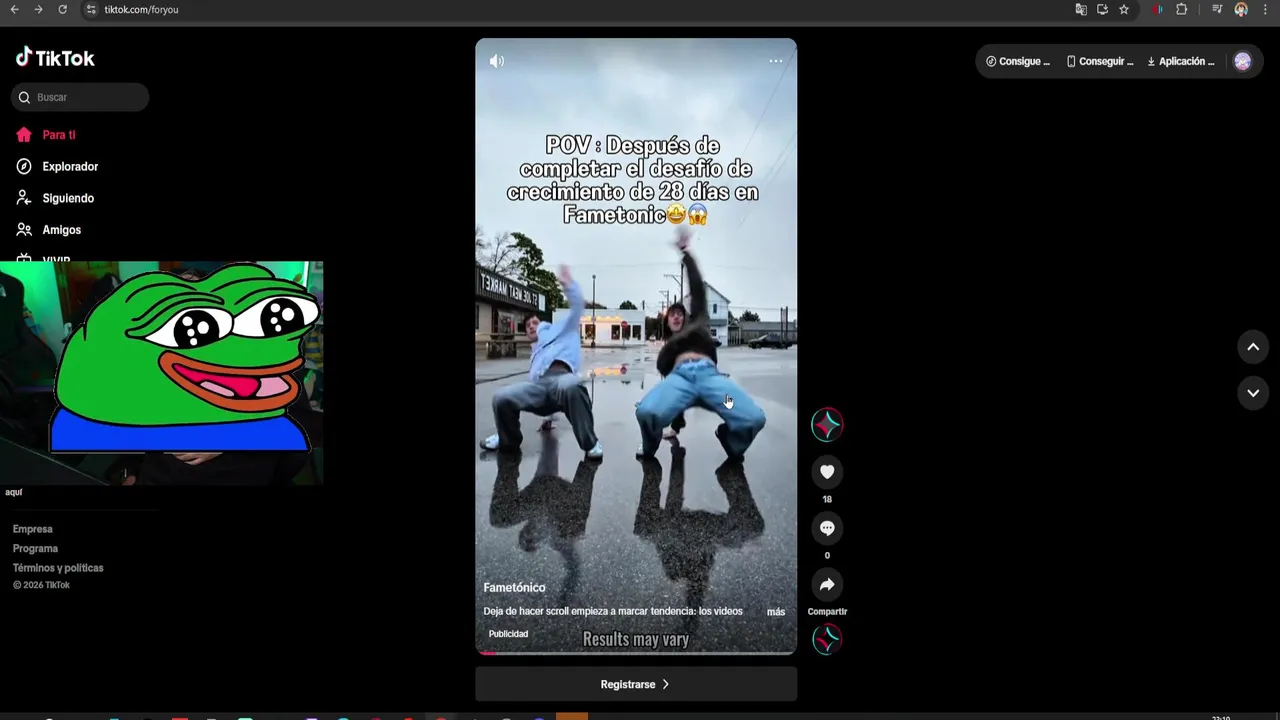Screen dimensions: 1280x720
Task: Click the 'Consigue ...' coins button
Action: pos(1017,61)
